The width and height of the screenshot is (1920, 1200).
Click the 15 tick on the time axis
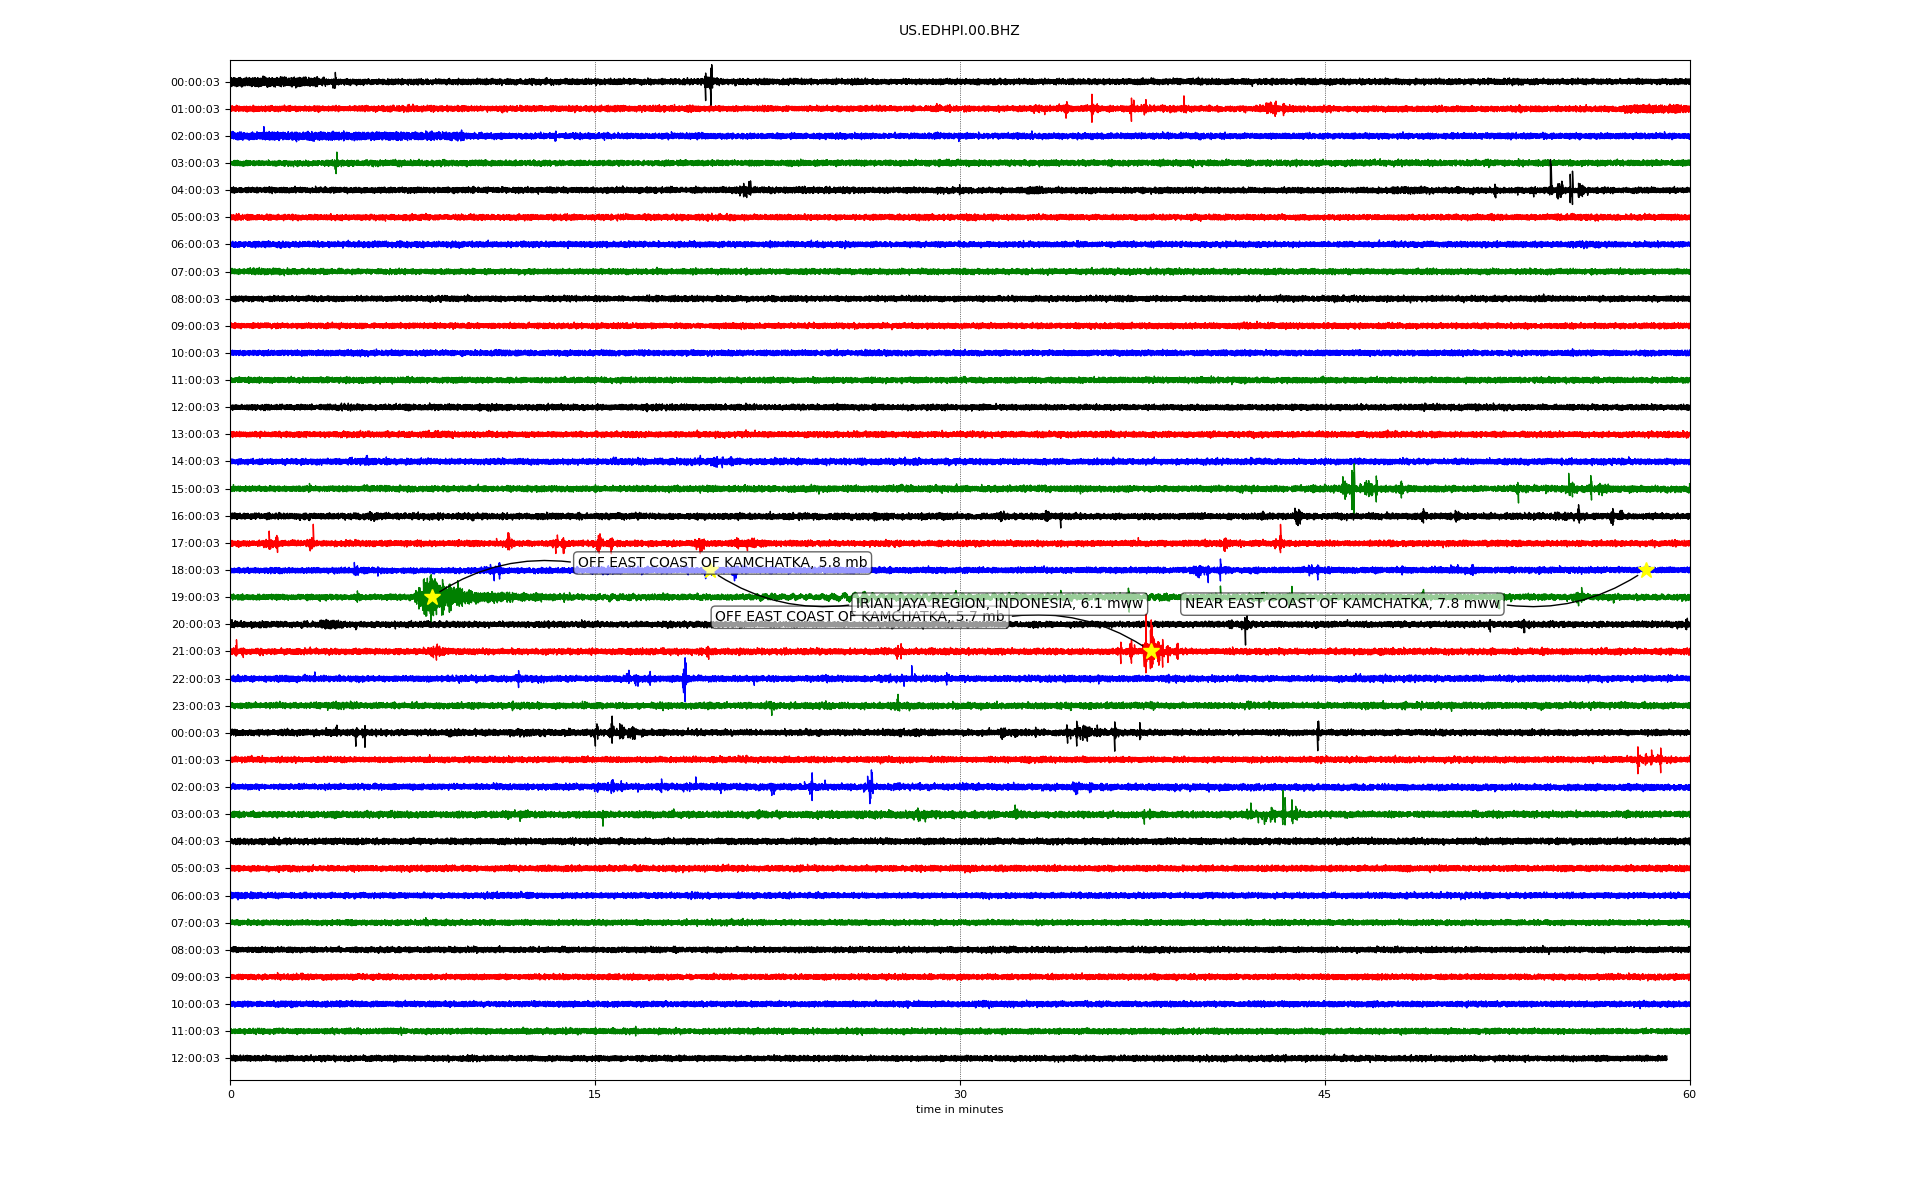point(595,1094)
